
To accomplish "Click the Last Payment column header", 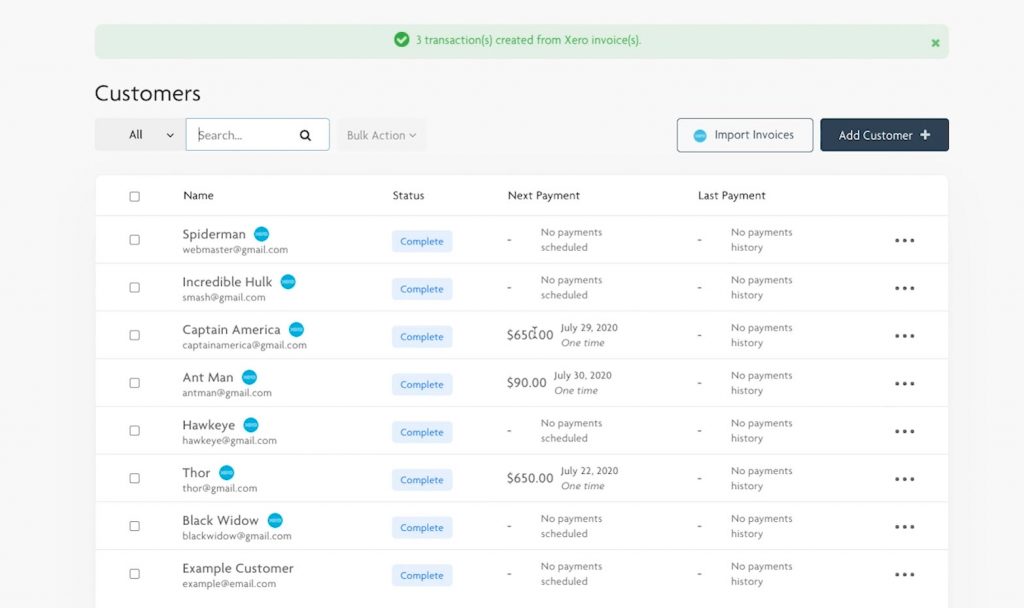I will pos(731,195).
